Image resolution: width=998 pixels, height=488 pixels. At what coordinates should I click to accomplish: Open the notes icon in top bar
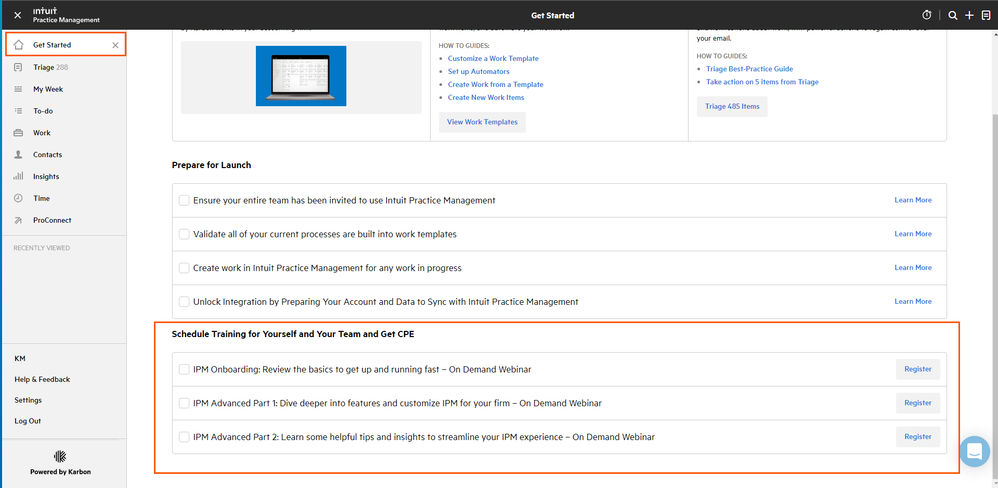point(985,16)
